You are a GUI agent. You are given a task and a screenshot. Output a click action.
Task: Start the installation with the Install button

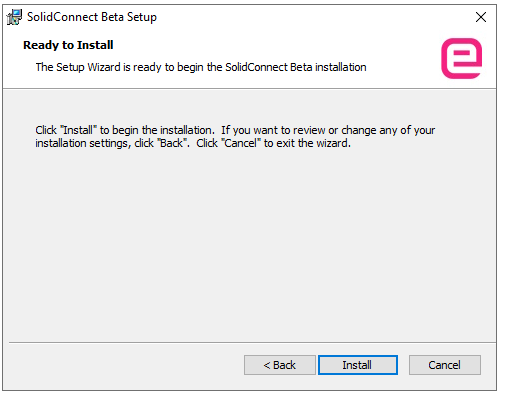[358, 365]
